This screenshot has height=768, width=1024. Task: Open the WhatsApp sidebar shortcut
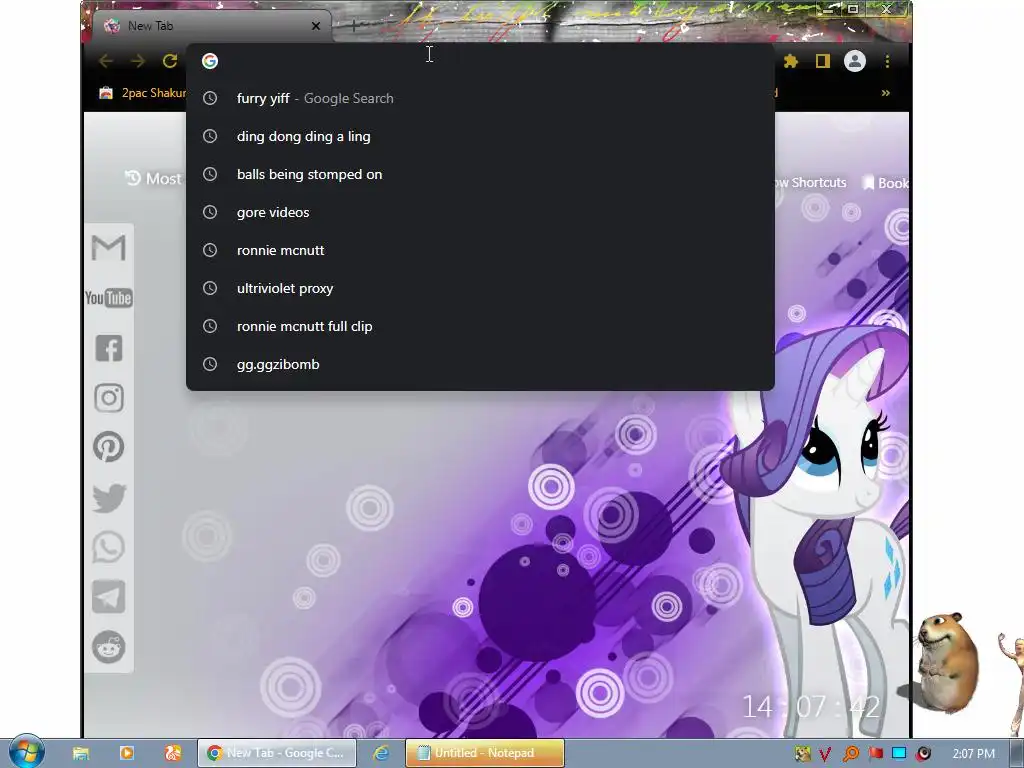[x=108, y=547]
